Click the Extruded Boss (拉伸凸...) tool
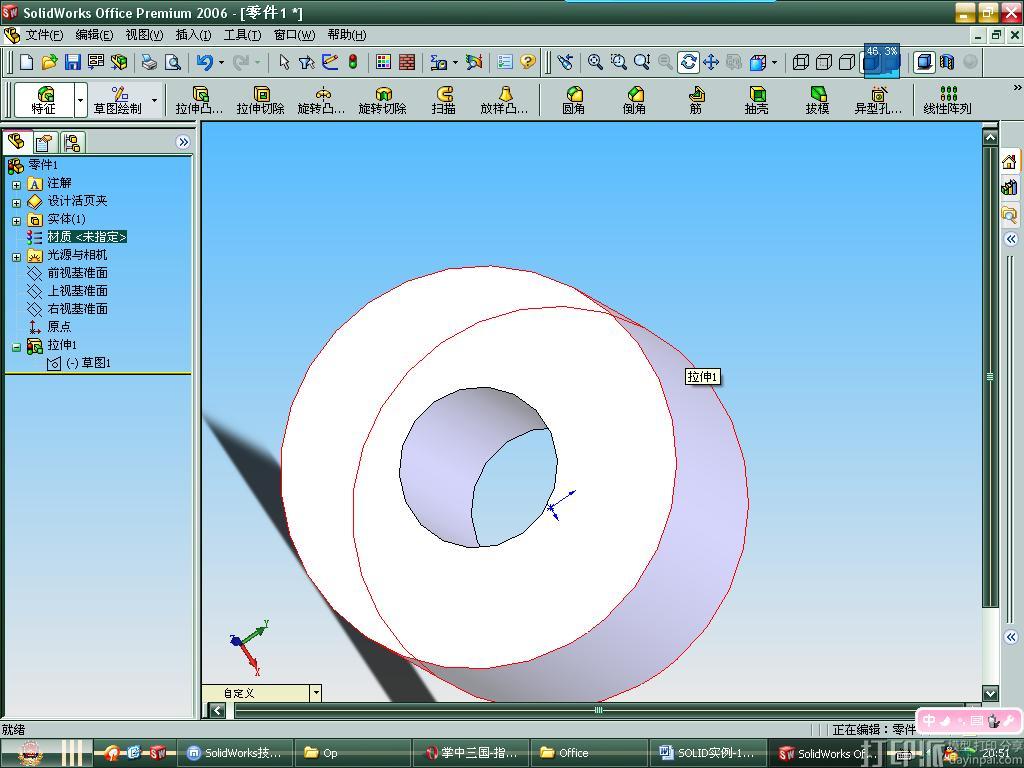Viewport: 1024px width, 768px height. (199, 99)
